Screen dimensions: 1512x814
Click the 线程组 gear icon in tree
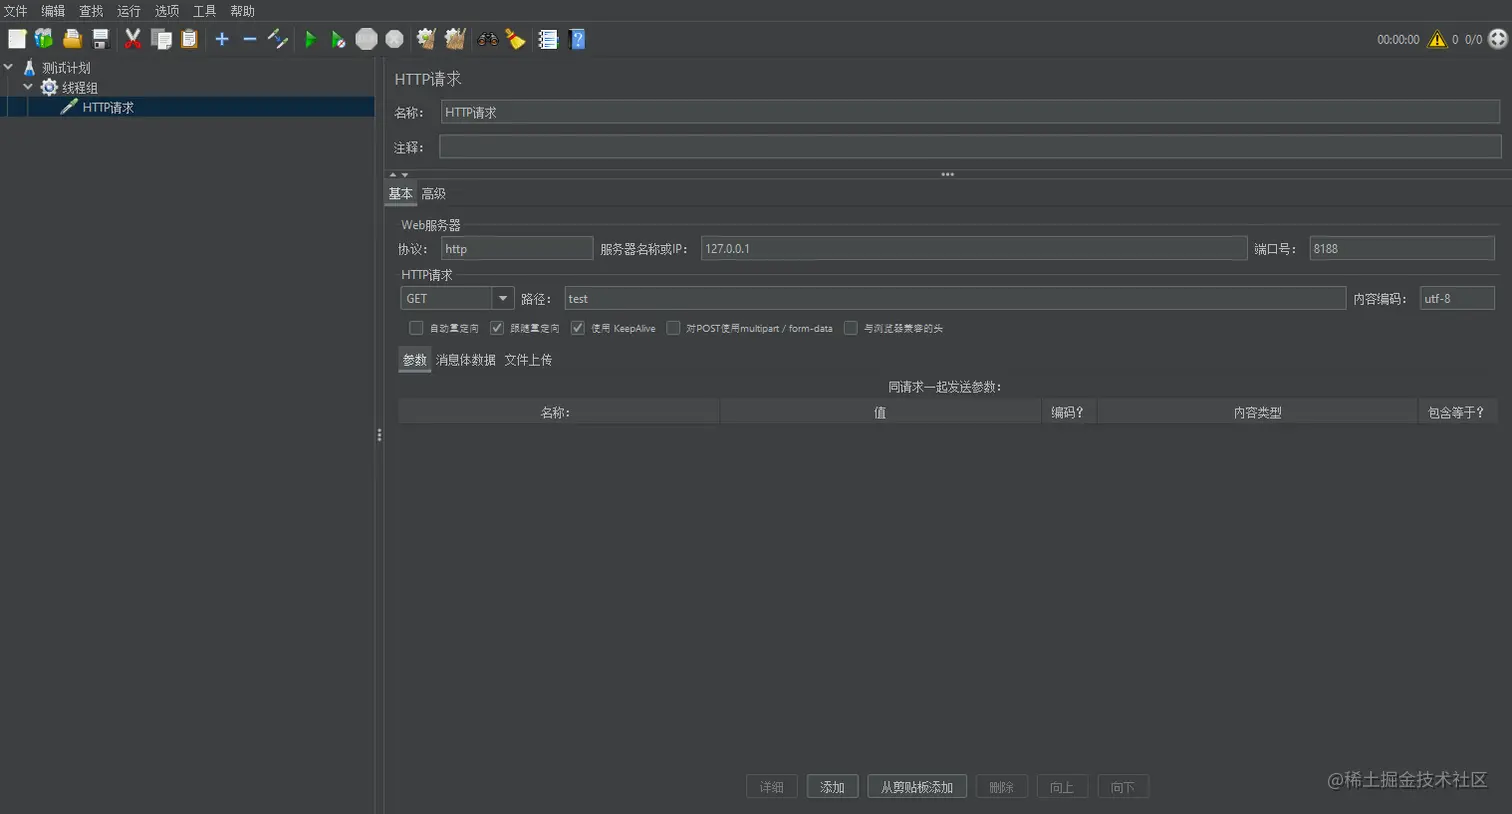click(49, 88)
